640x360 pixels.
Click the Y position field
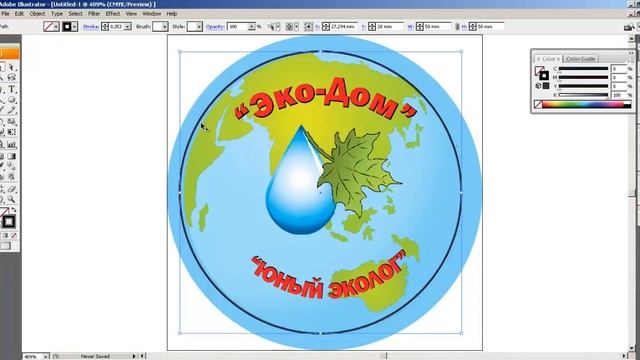(x=389, y=27)
